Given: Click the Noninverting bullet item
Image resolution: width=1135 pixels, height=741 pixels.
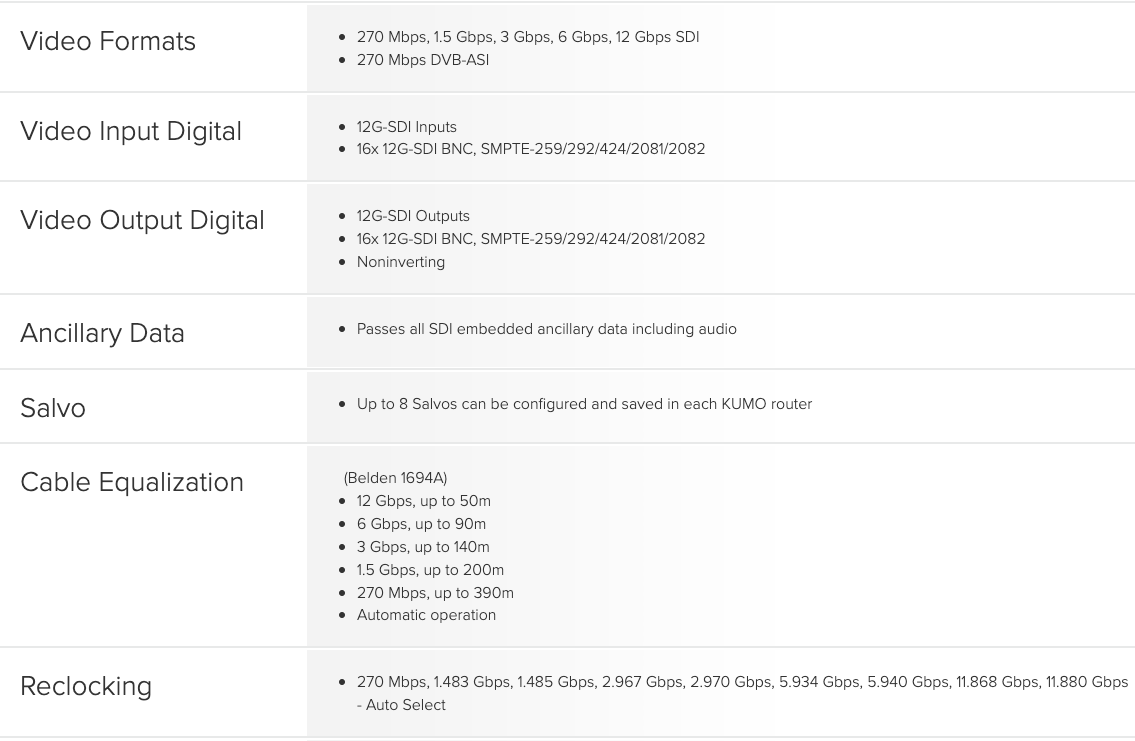Looking at the screenshot, I should click(401, 262).
